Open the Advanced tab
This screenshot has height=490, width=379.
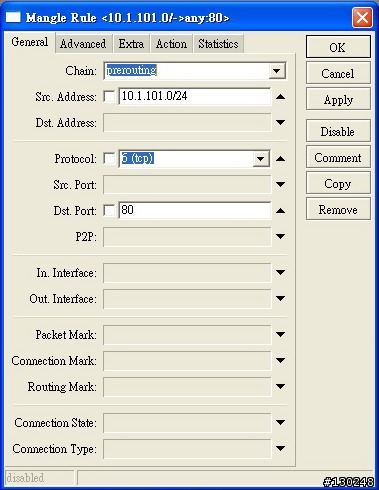(x=83, y=44)
